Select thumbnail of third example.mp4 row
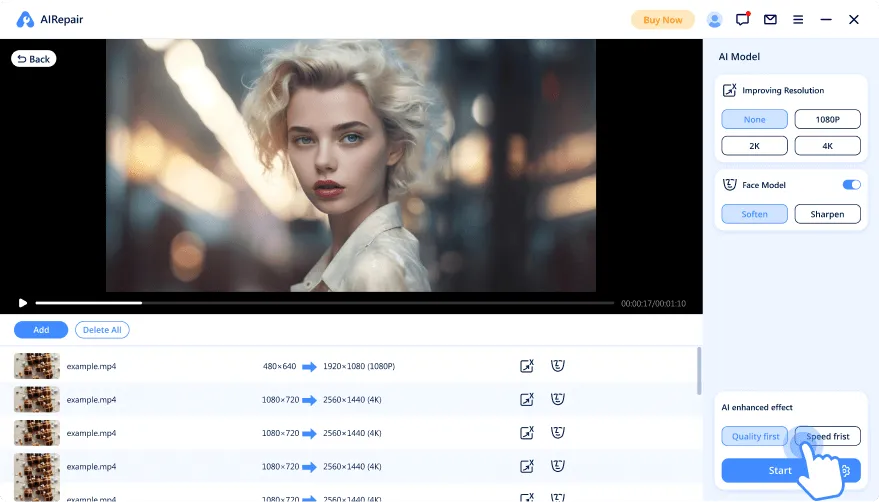Screen dimensions: 879x502 37,432
